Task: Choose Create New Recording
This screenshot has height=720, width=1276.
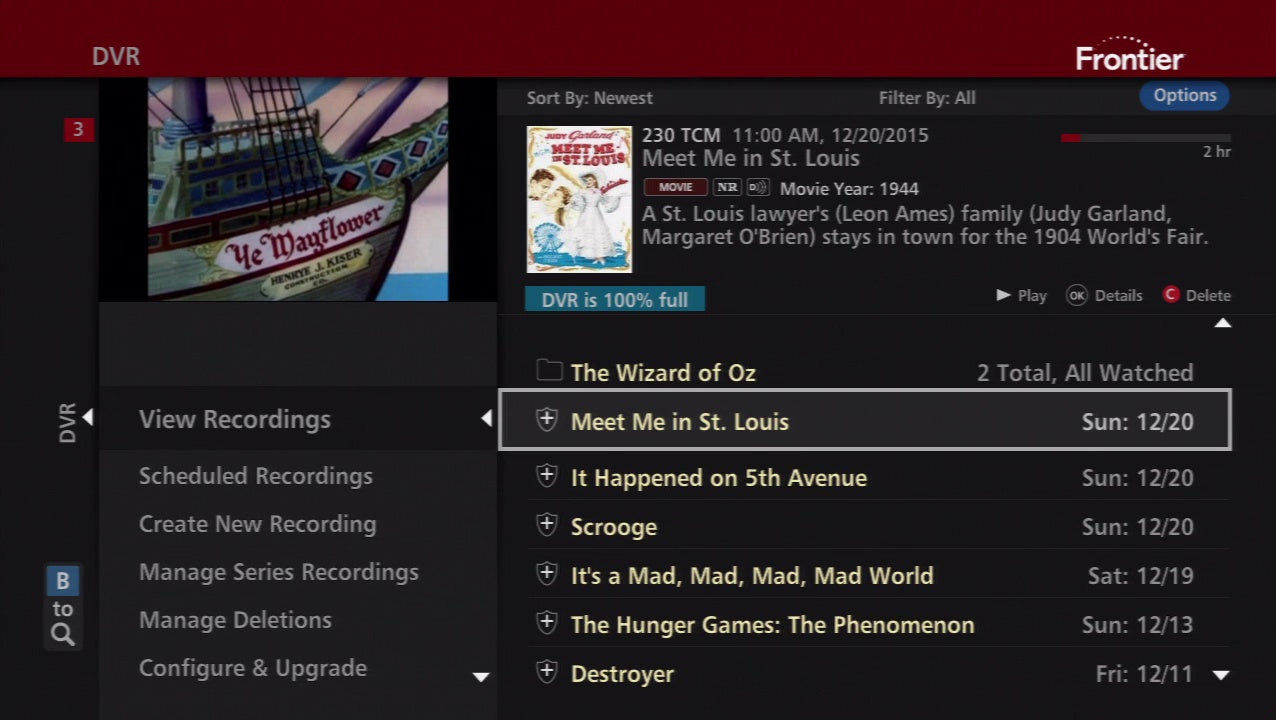Action: pos(257,524)
